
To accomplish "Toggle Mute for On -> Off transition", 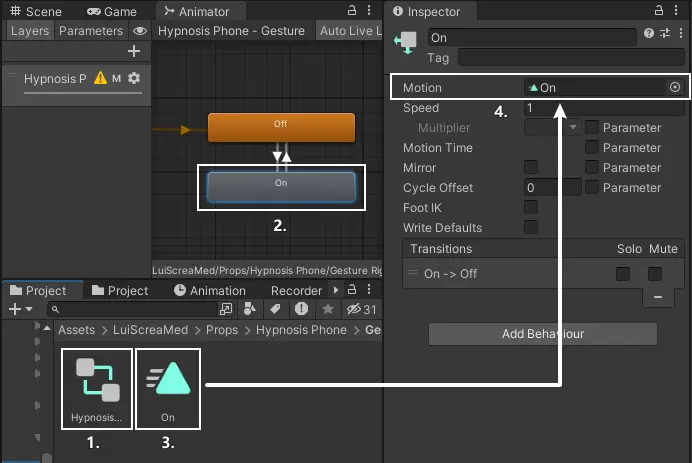I will tap(655, 274).
